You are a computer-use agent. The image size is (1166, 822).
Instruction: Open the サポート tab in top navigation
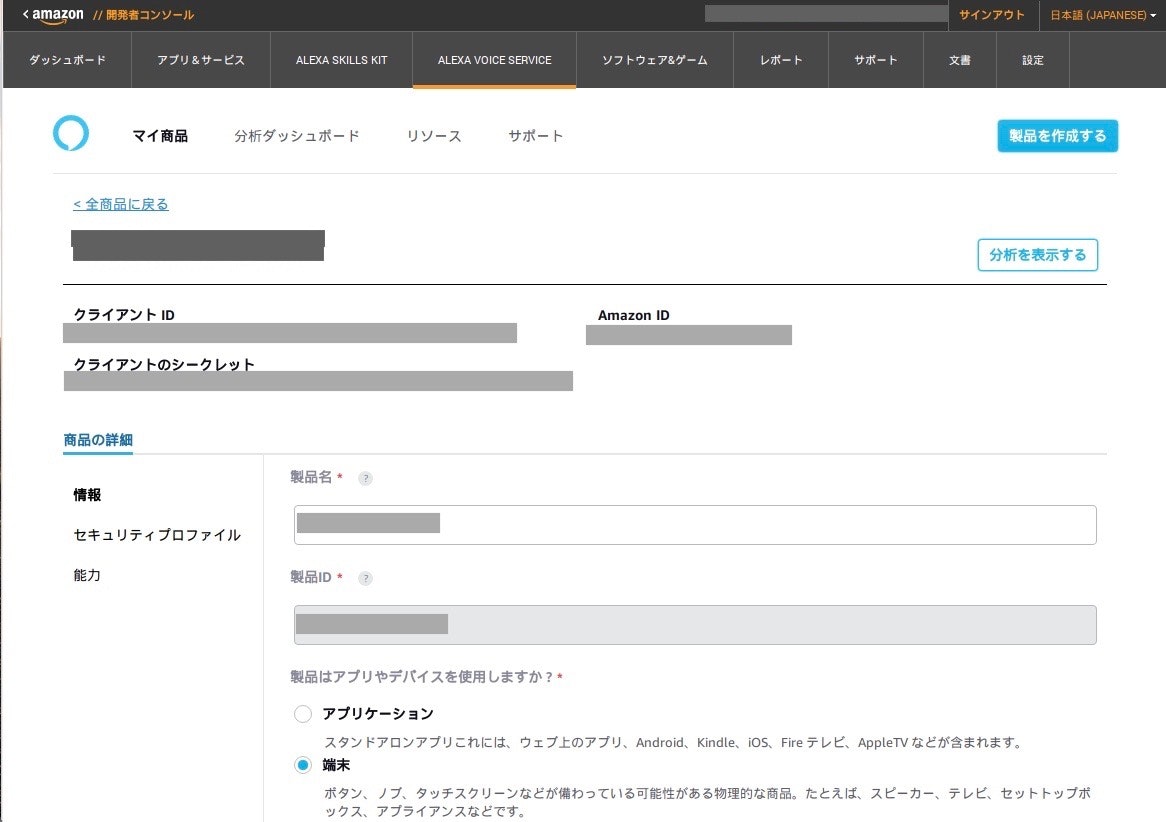coord(876,60)
